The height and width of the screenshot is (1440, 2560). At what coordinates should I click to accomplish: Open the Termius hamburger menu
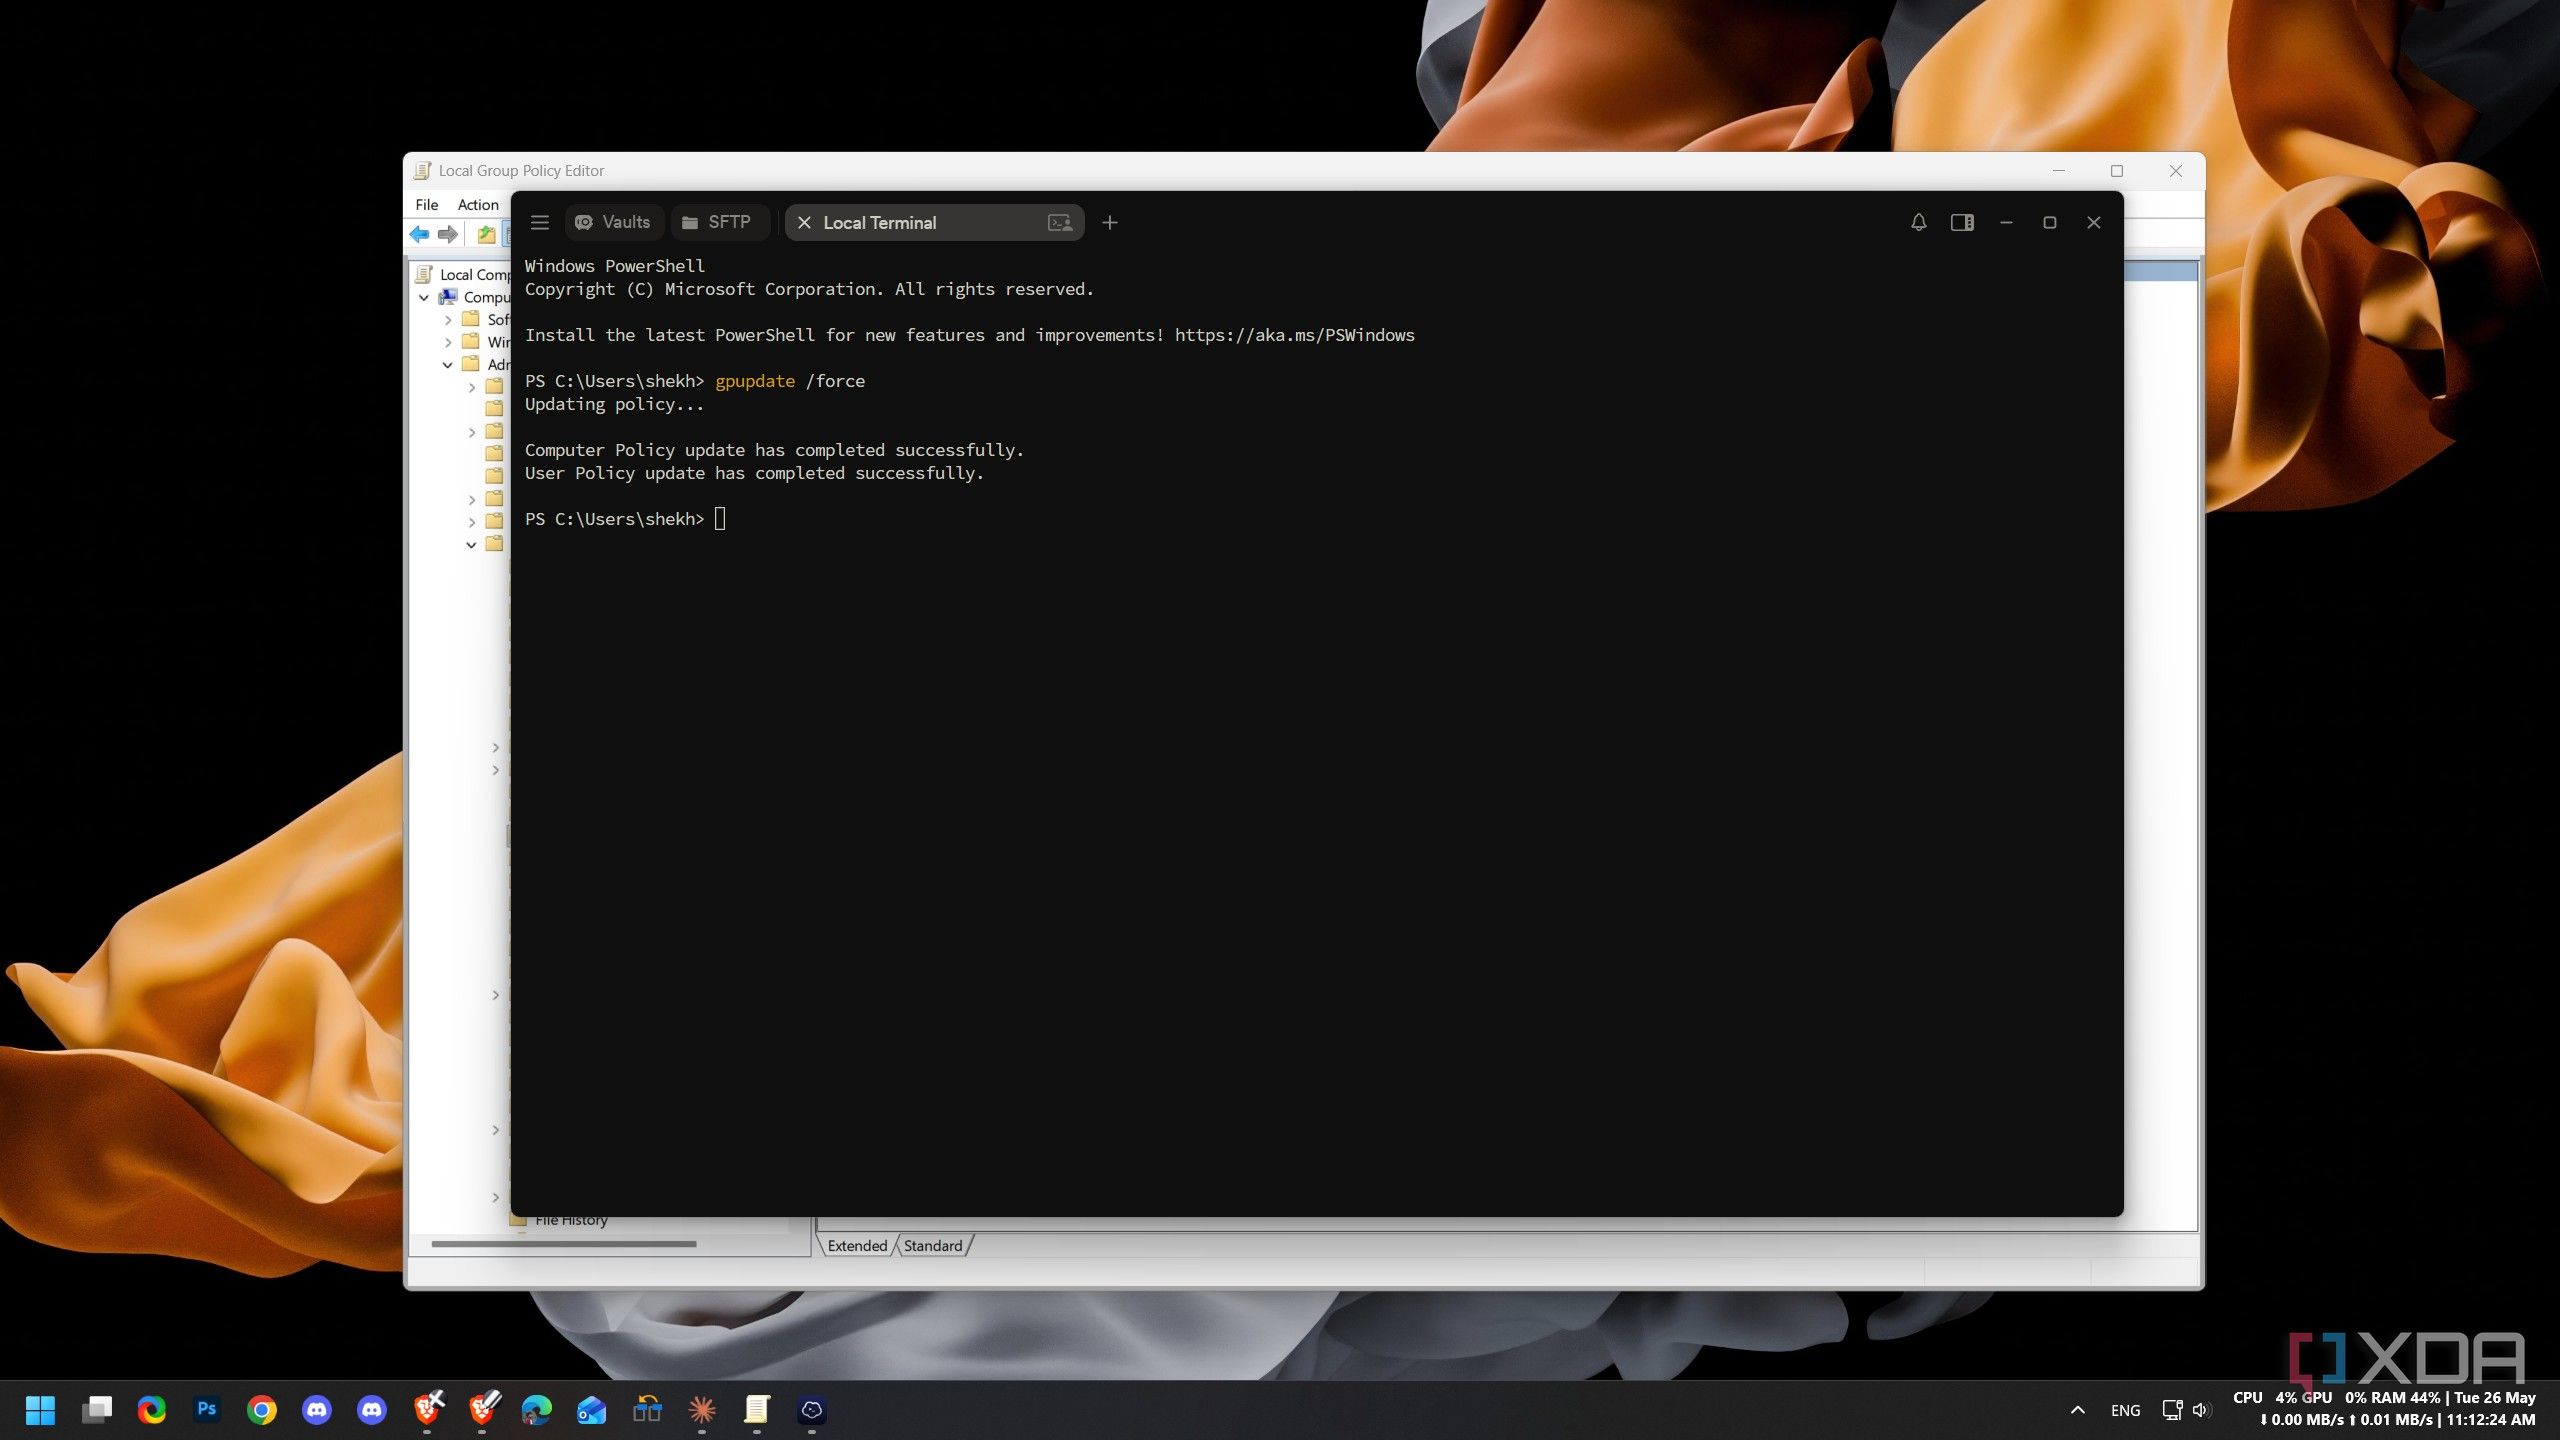[539, 222]
